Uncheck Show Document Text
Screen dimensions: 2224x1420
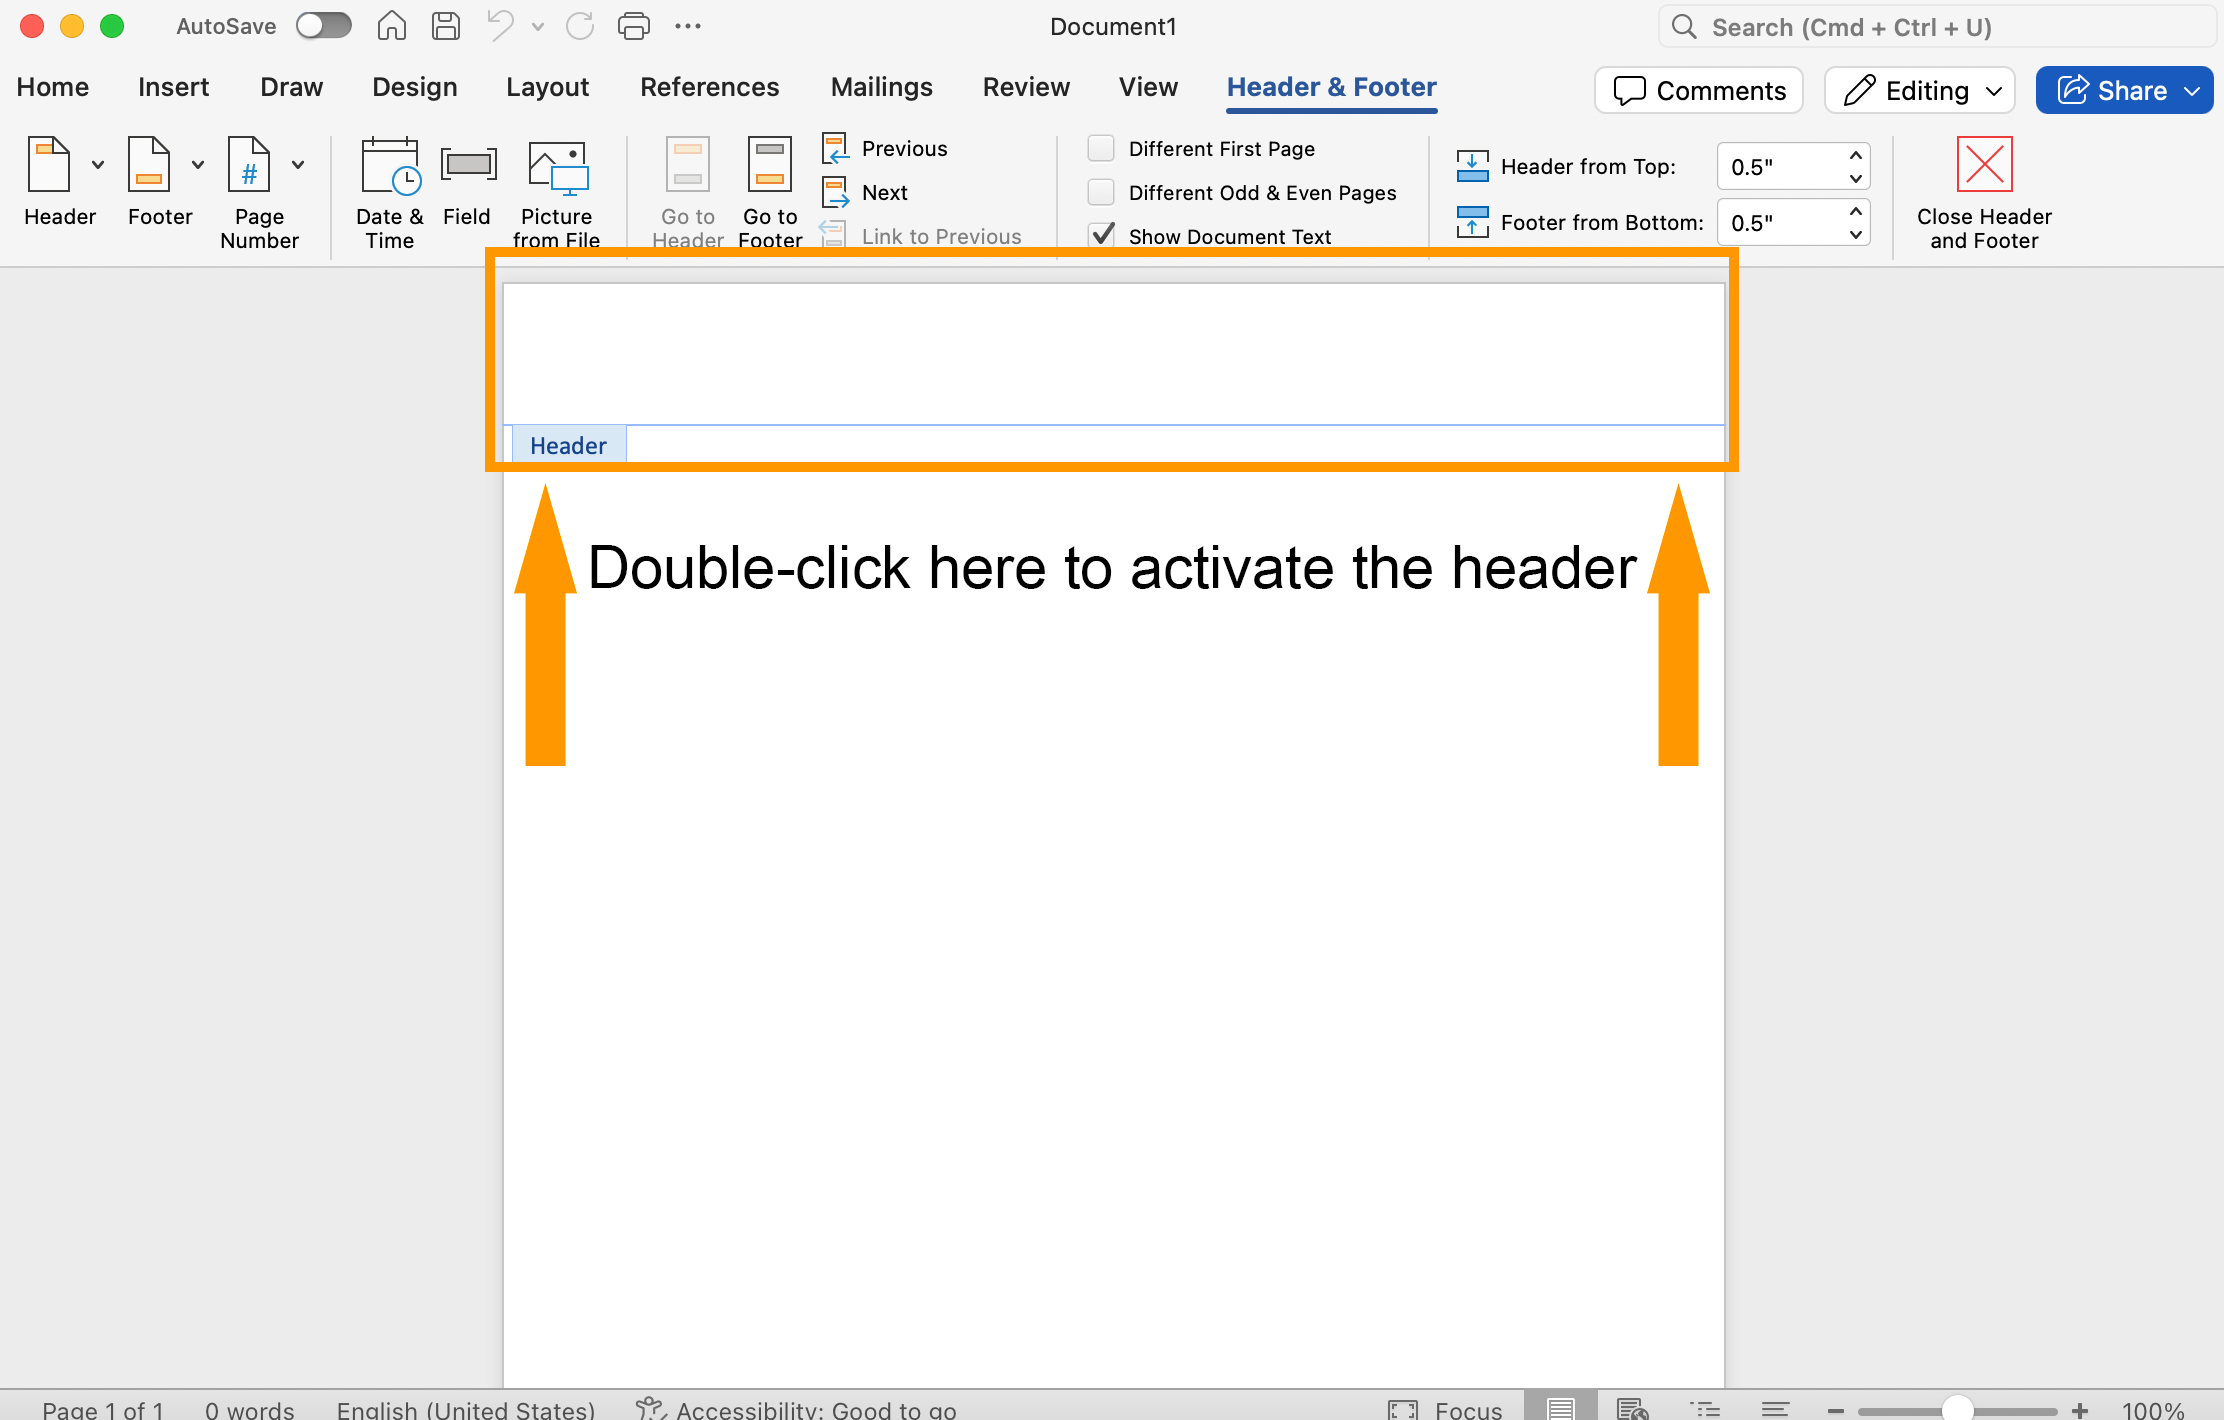point(1101,236)
